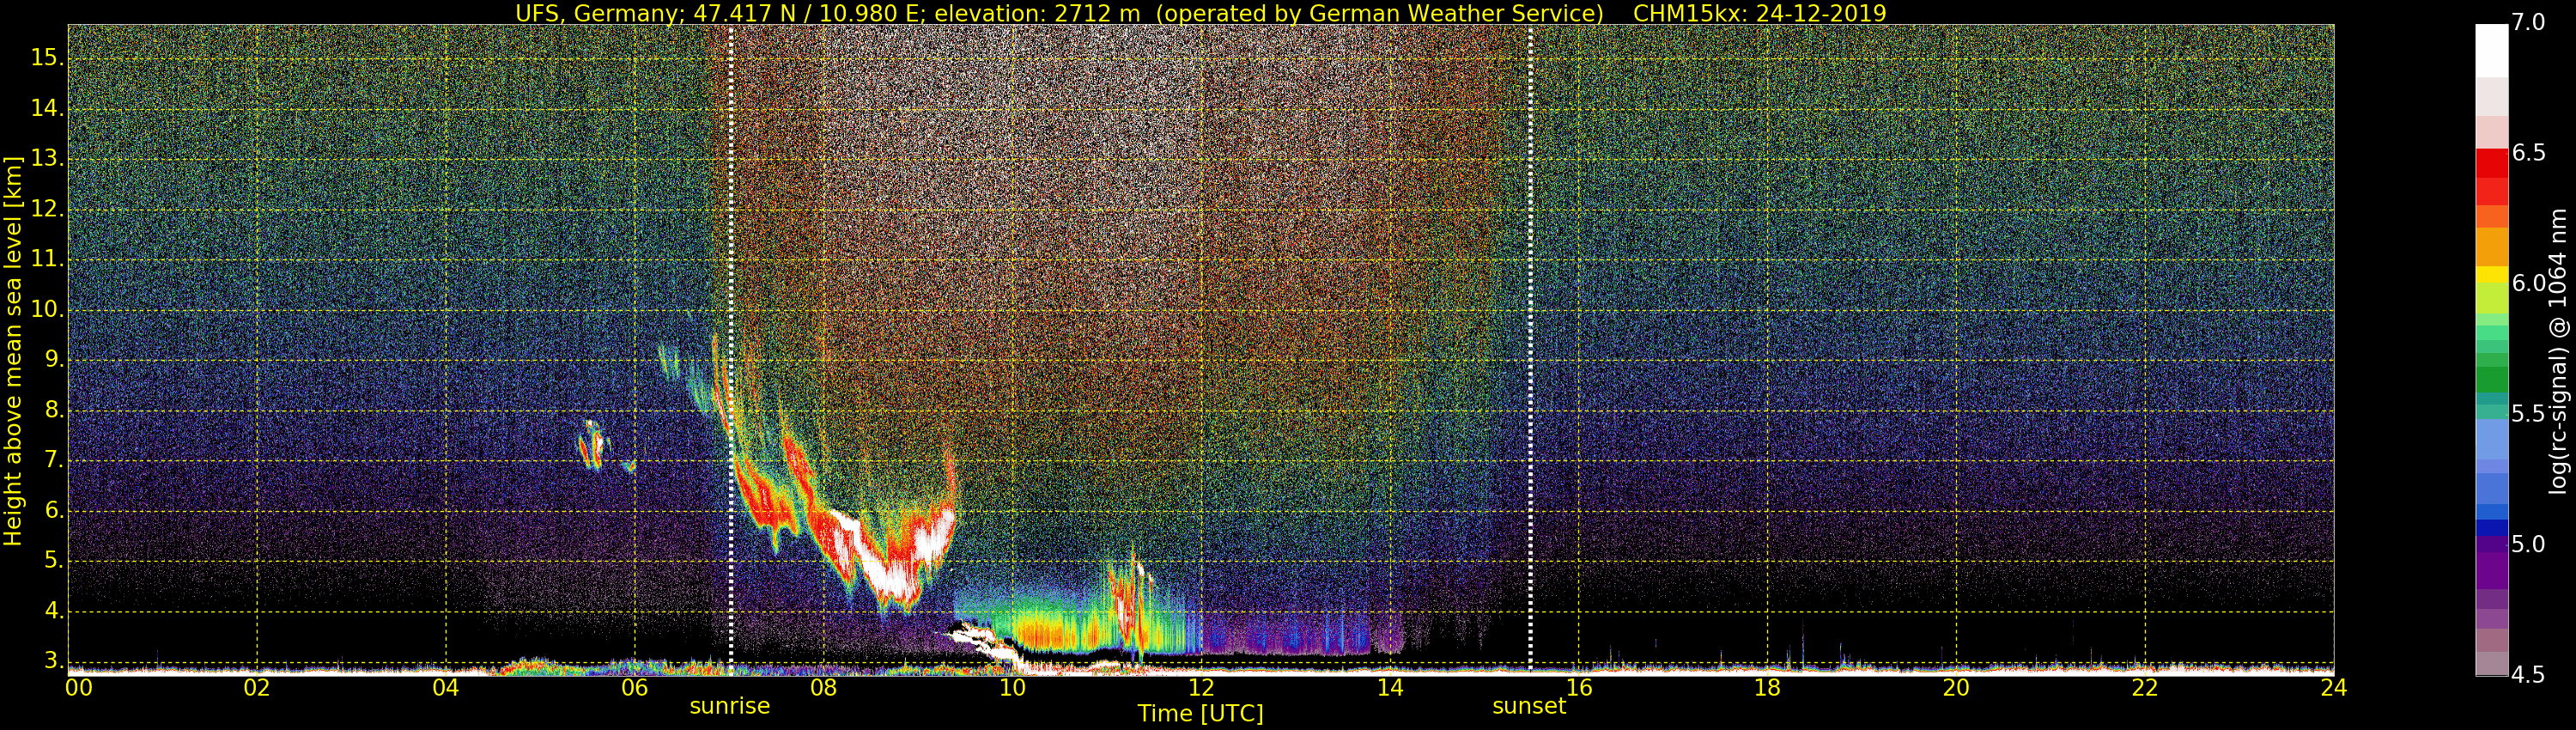Click the '16' time tick label
Viewport: 2576px width, 730px height.
pyautogui.click(x=1578, y=688)
